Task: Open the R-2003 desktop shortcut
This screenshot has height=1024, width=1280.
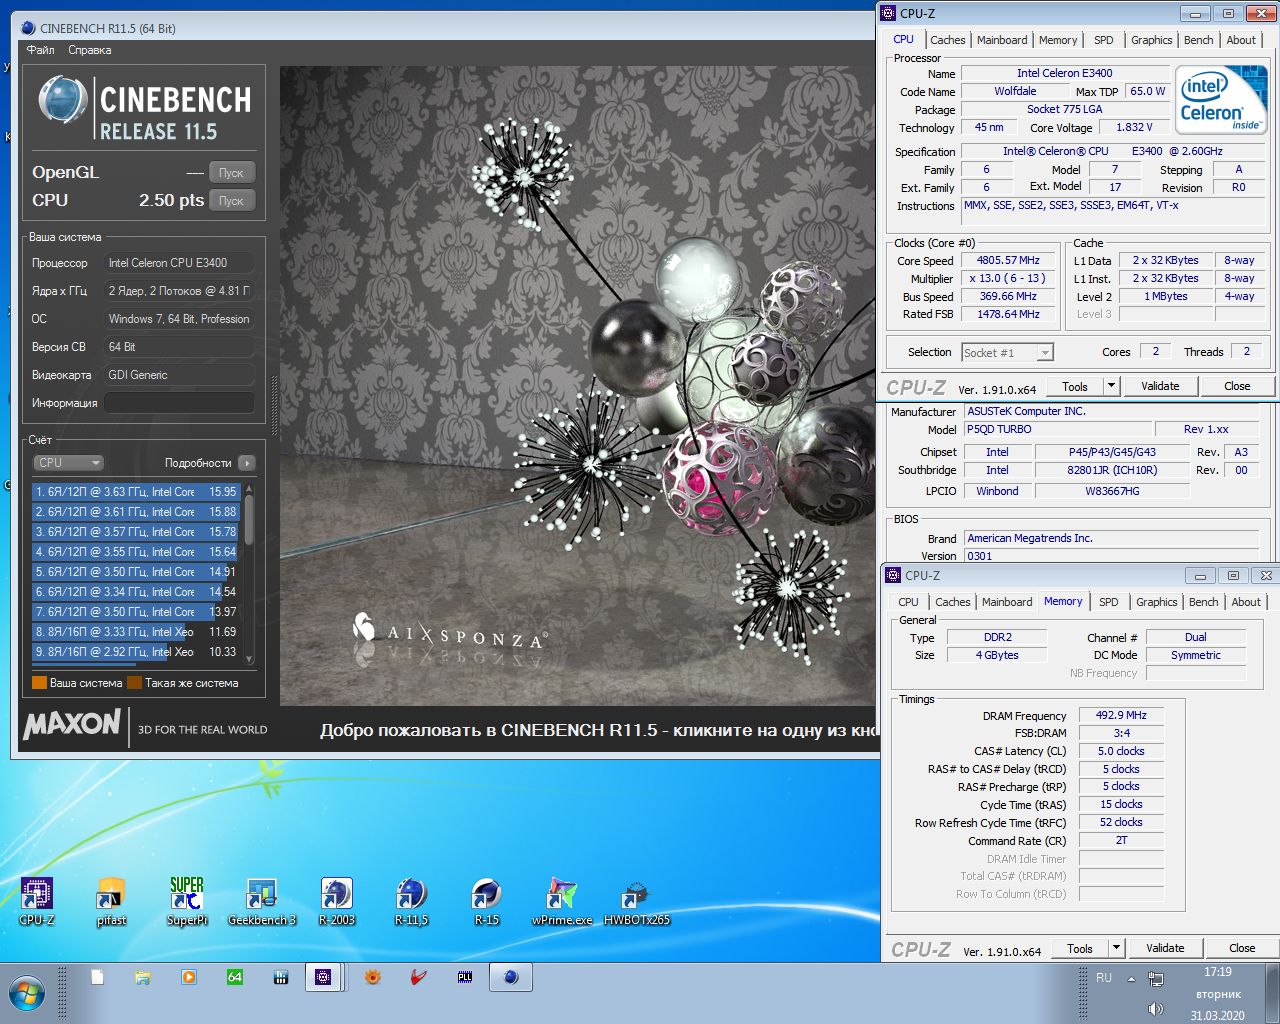Action: point(336,901)
